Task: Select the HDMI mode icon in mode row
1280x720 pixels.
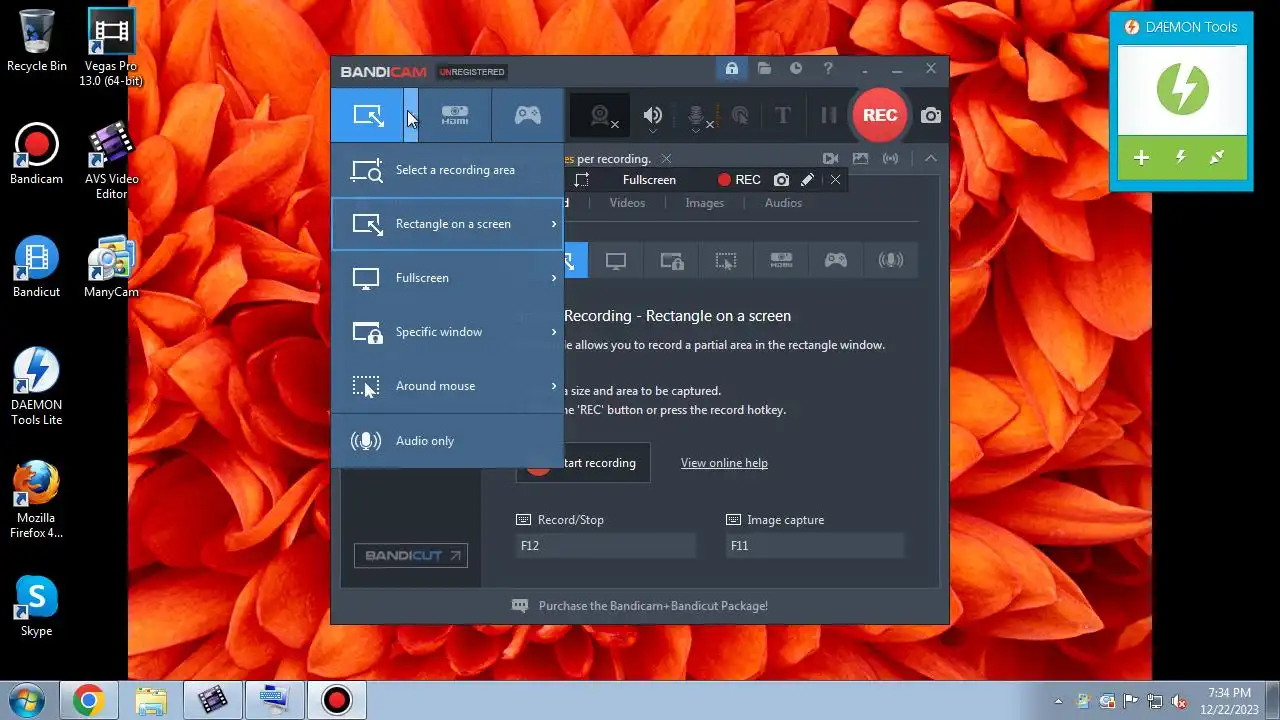Action: pyautogui.click(x=781, y=261)
